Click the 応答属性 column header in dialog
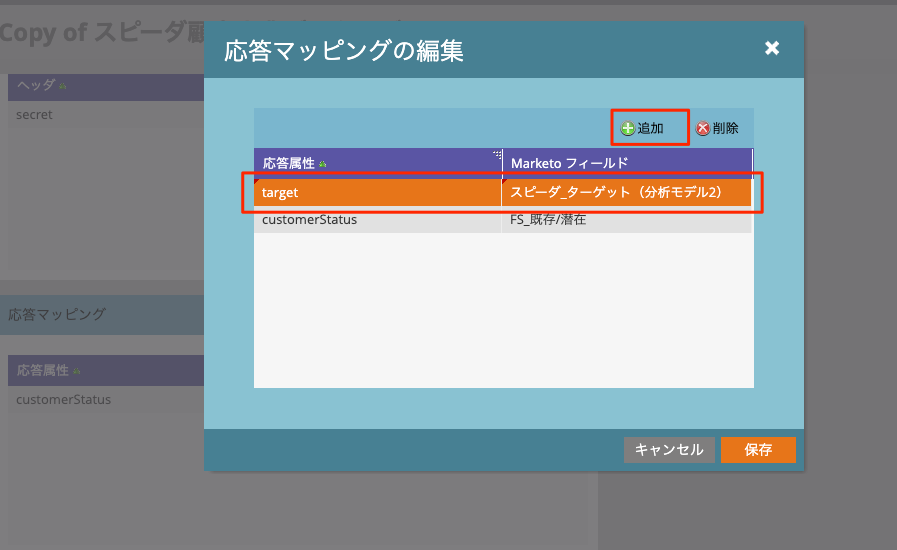The image size is (897, 550). coord(289,162)
